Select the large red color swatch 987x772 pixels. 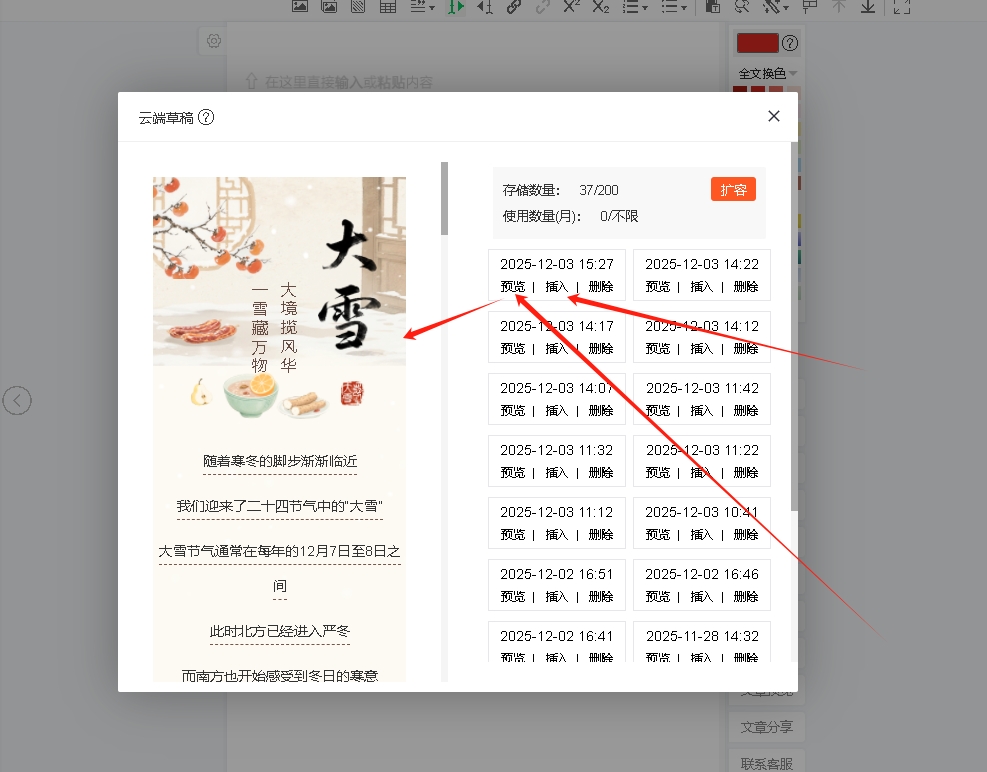757,43
